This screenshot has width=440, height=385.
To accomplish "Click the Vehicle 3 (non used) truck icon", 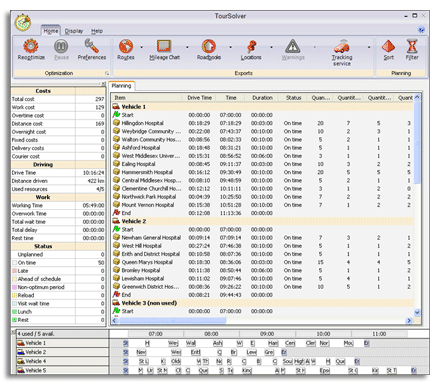I will pyautogui.click(x=116, y=303).
